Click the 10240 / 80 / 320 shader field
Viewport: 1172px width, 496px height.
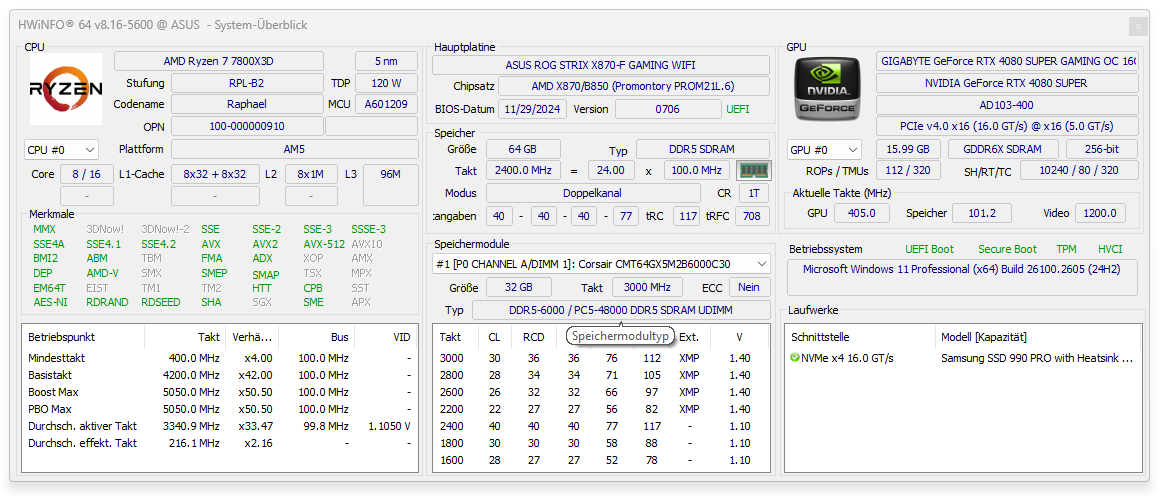click(x=1079, y=170)
